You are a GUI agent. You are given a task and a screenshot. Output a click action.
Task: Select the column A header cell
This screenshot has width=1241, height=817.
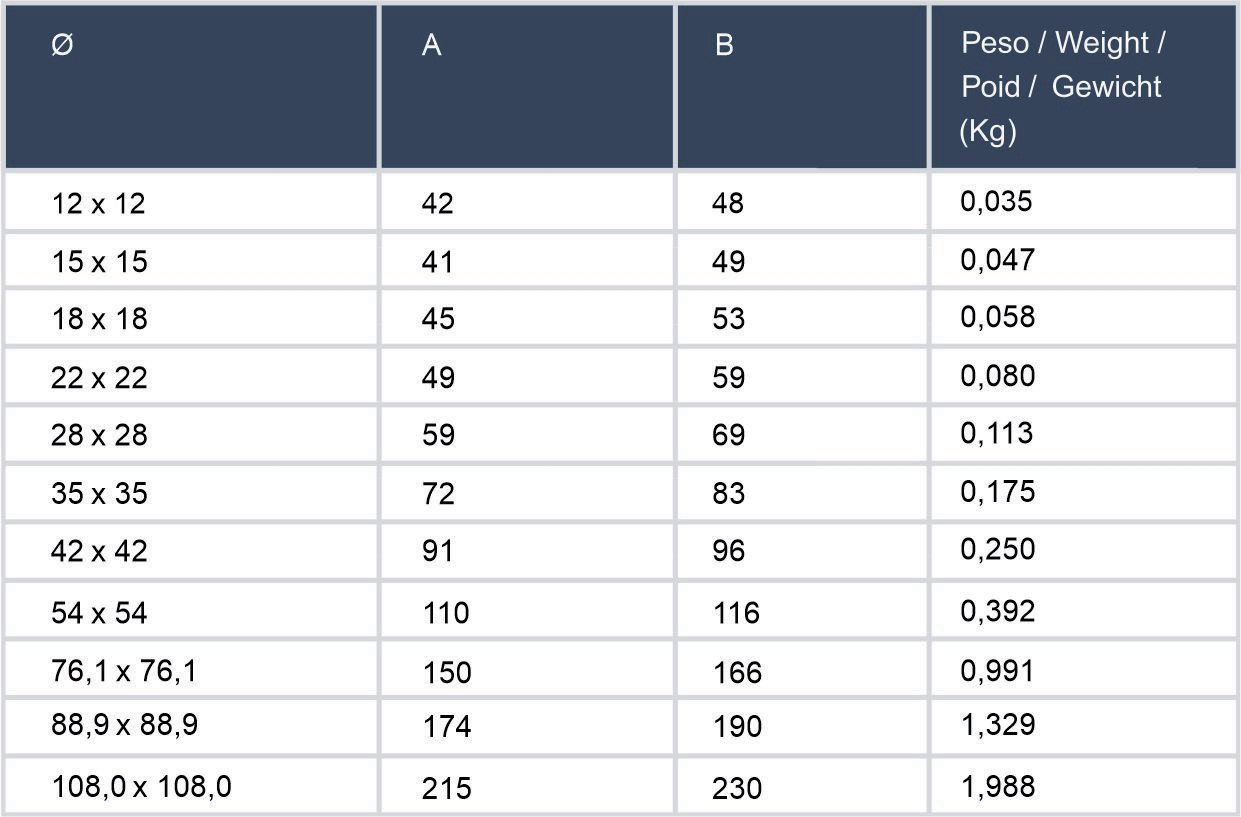click(432, 46)
